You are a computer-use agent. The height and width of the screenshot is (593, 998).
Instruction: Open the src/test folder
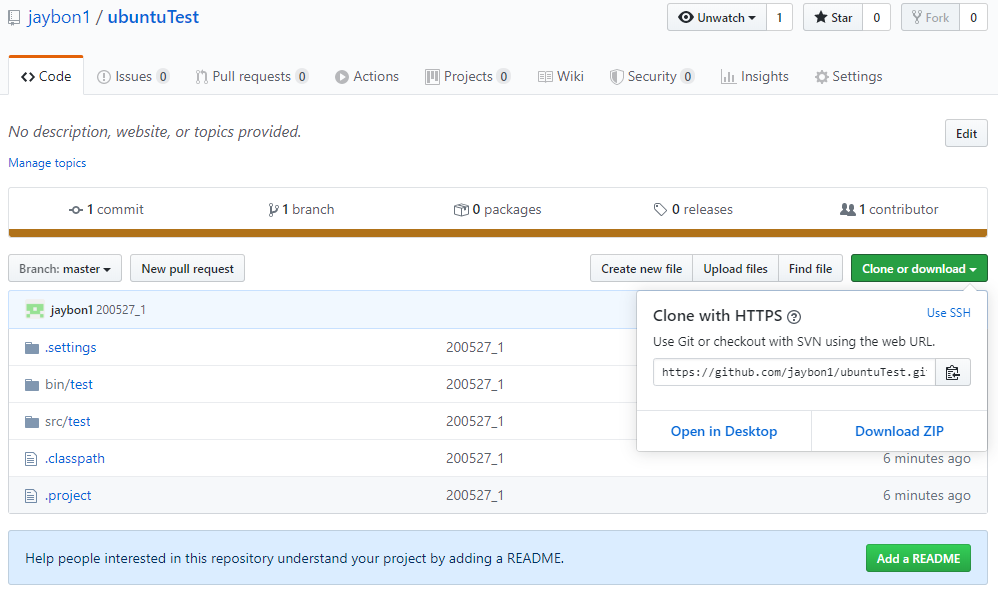pos(67,421)
